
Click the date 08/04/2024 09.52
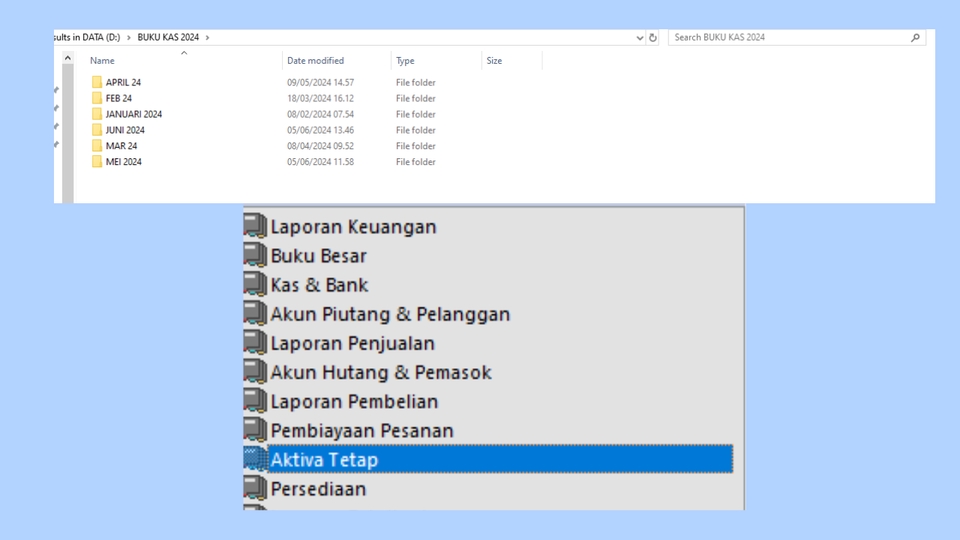[x=320, y=146]
